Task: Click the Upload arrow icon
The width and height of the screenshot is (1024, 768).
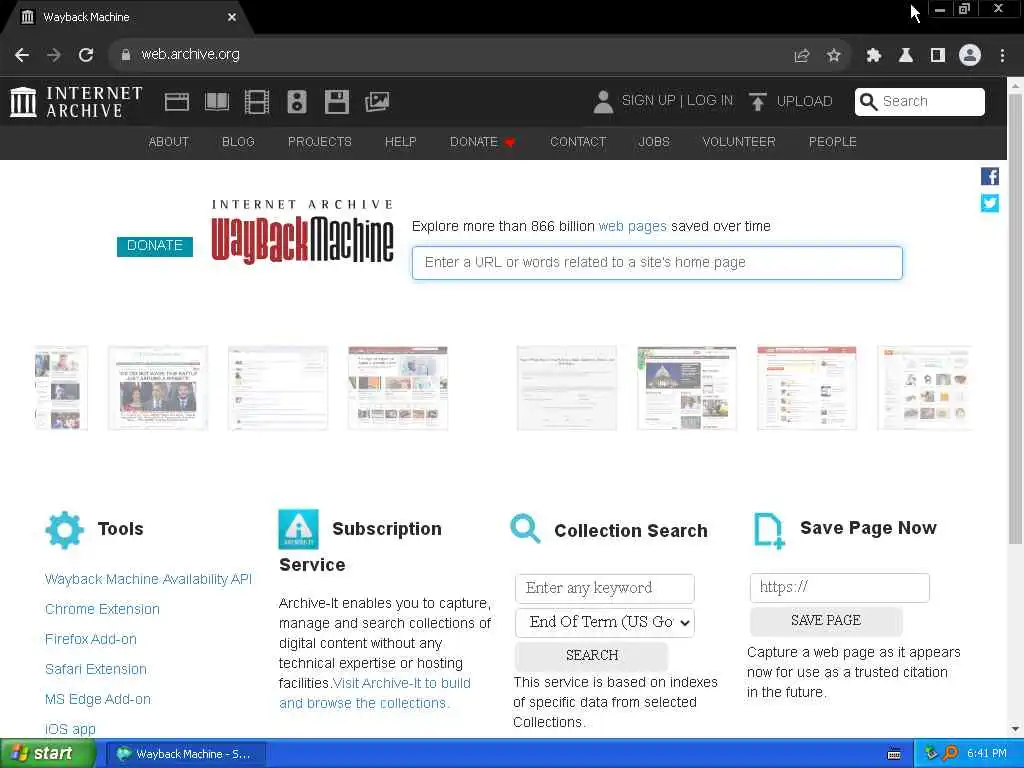Action: [758, 102]
